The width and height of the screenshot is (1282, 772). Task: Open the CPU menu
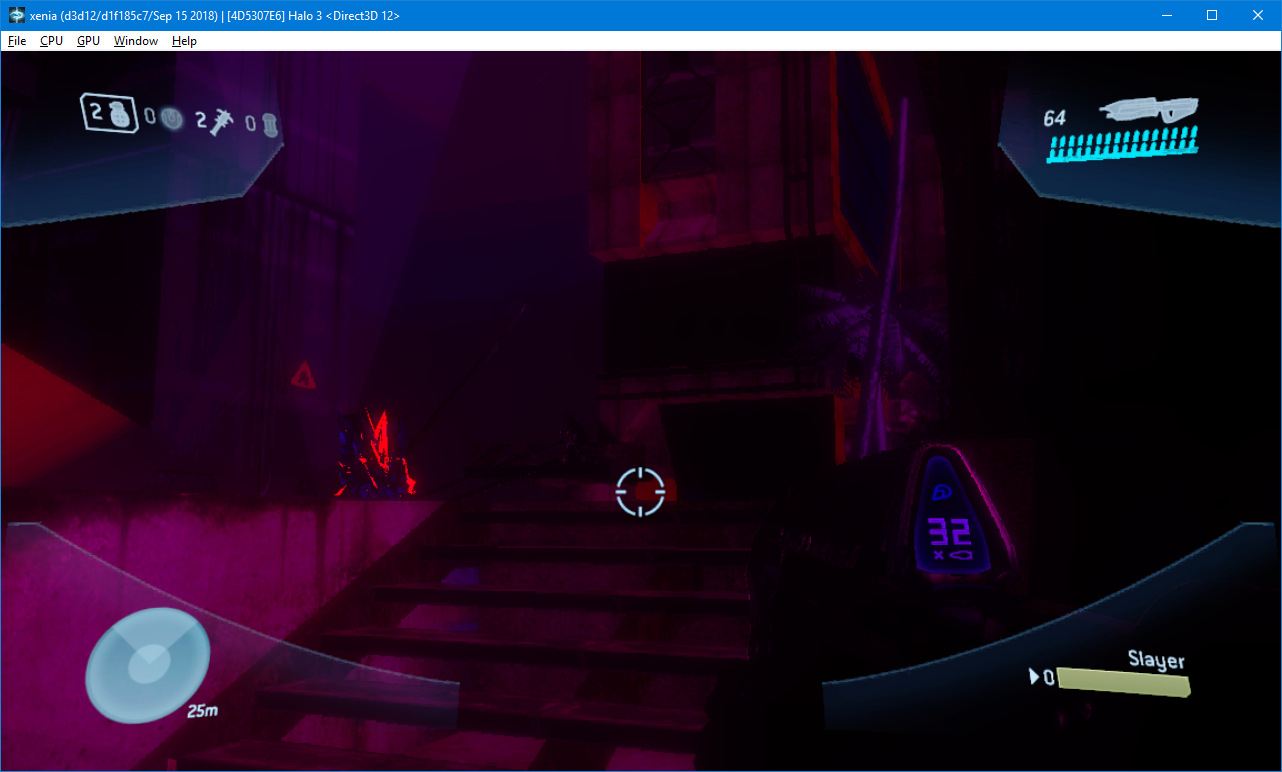pos(51,41)
